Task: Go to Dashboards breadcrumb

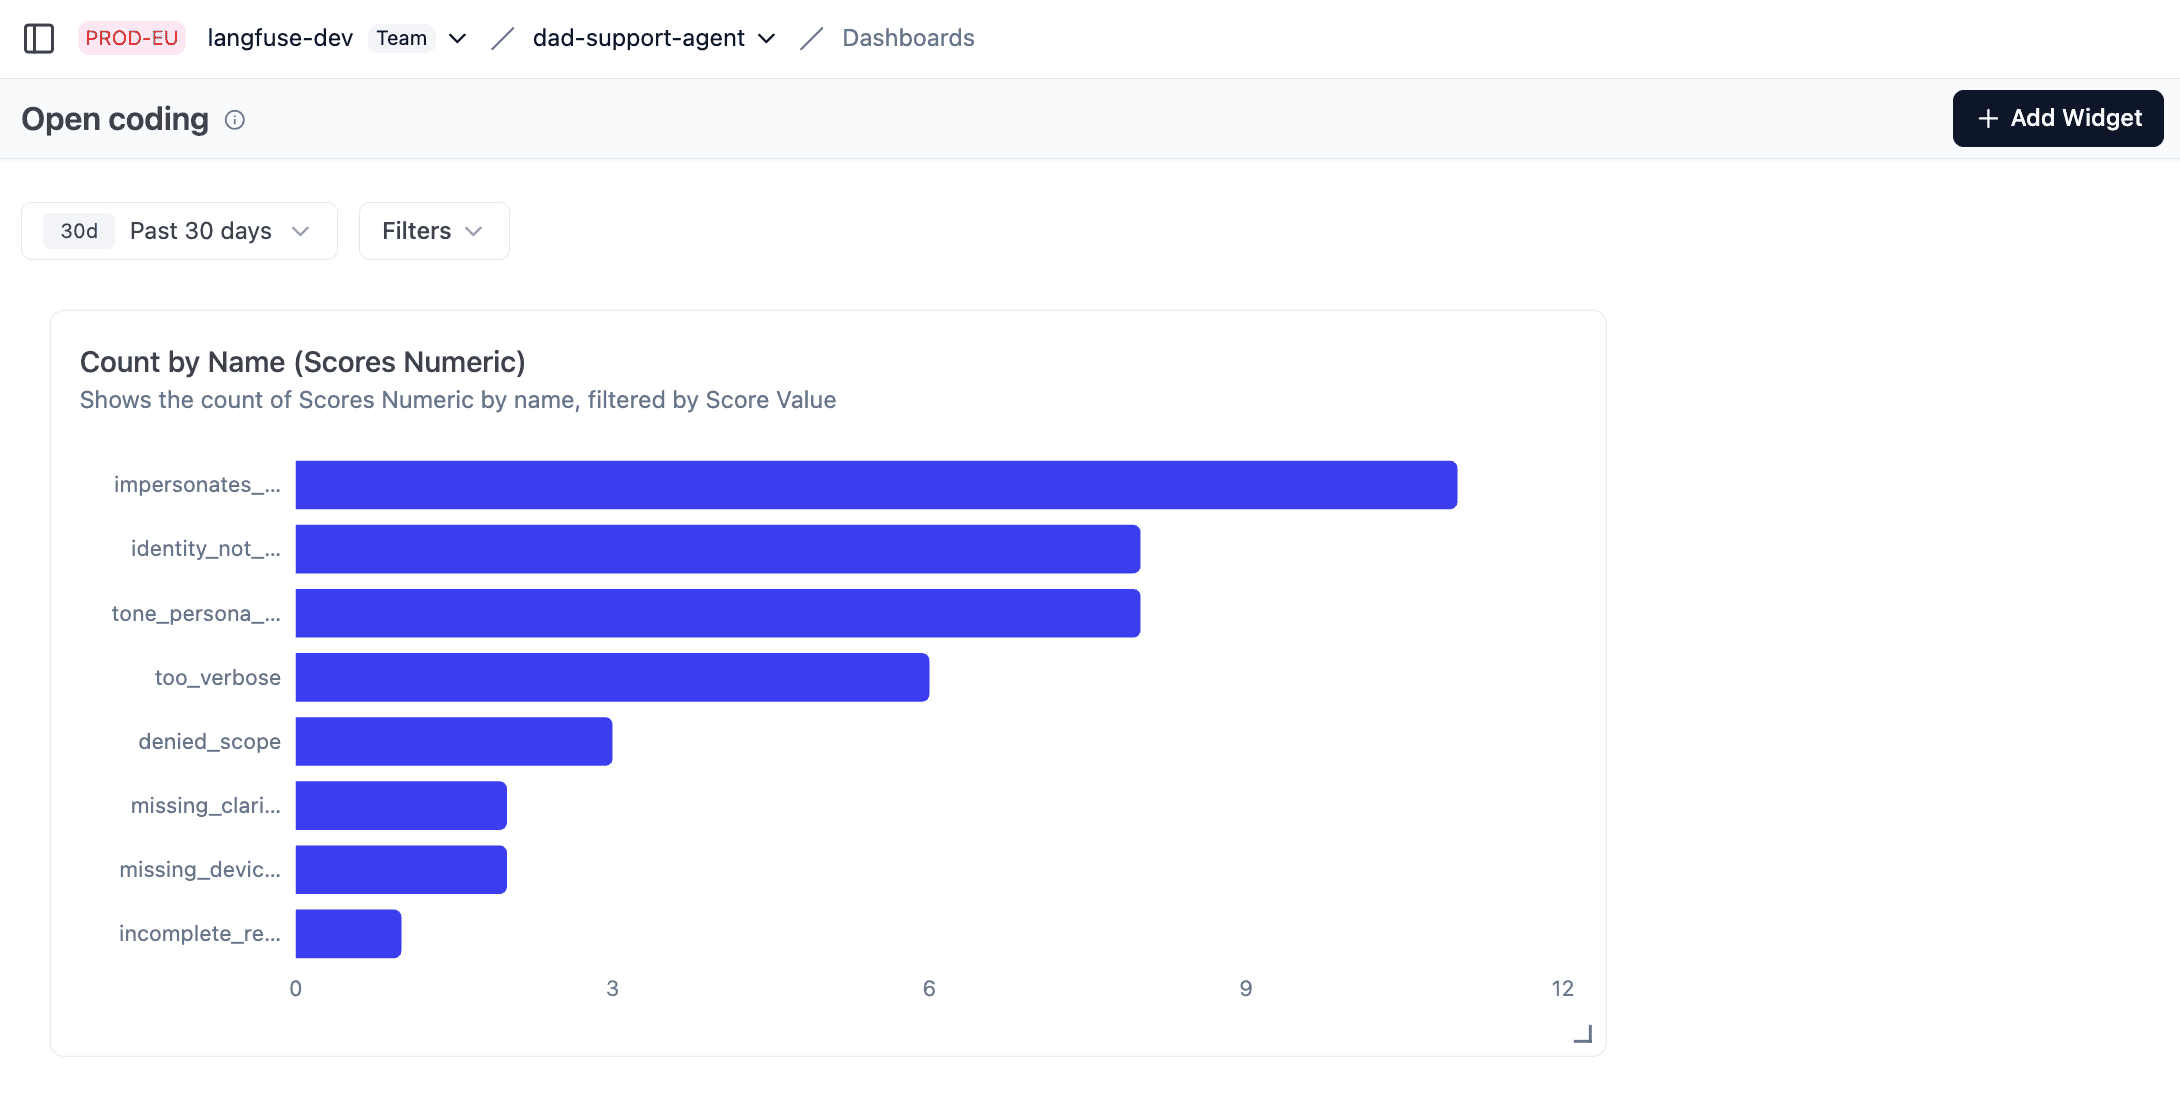Action: [908, 38]
